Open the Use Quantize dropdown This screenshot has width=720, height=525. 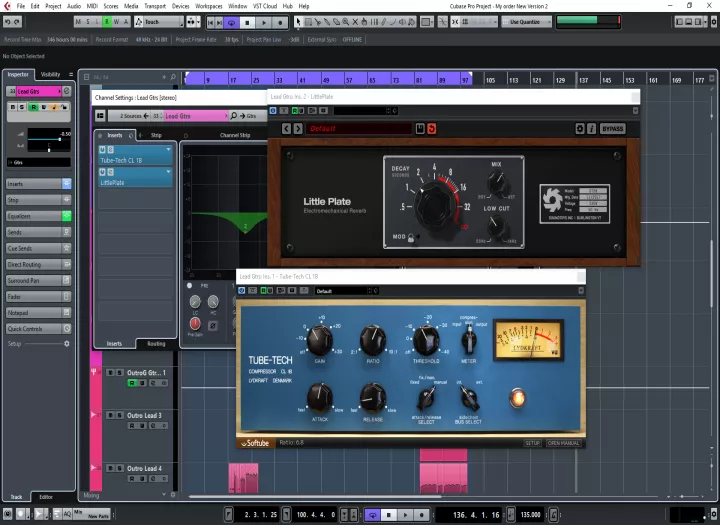tap(527, 22)
